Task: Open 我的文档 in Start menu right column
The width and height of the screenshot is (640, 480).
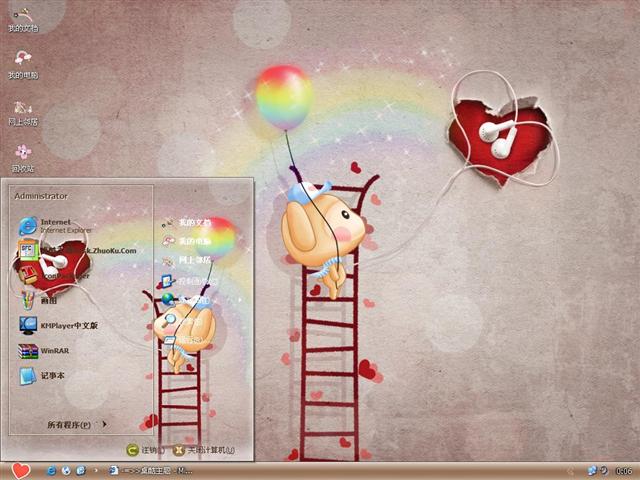Action: click(x=186, y=223)
